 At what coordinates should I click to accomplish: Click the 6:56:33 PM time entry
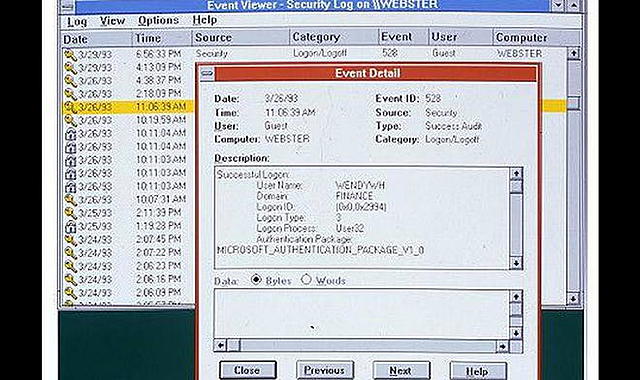coord(158,54)
